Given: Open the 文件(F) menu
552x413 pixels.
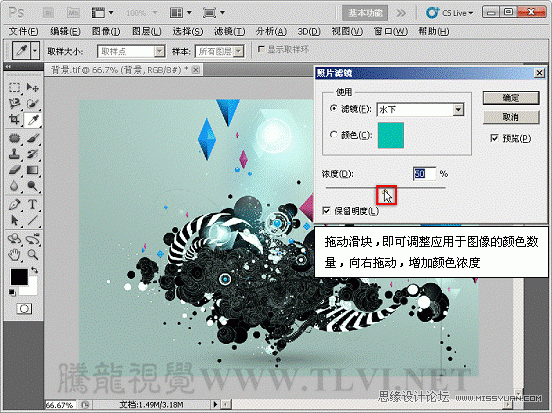Looking at the screenshot, I should (x=23, y=31).
